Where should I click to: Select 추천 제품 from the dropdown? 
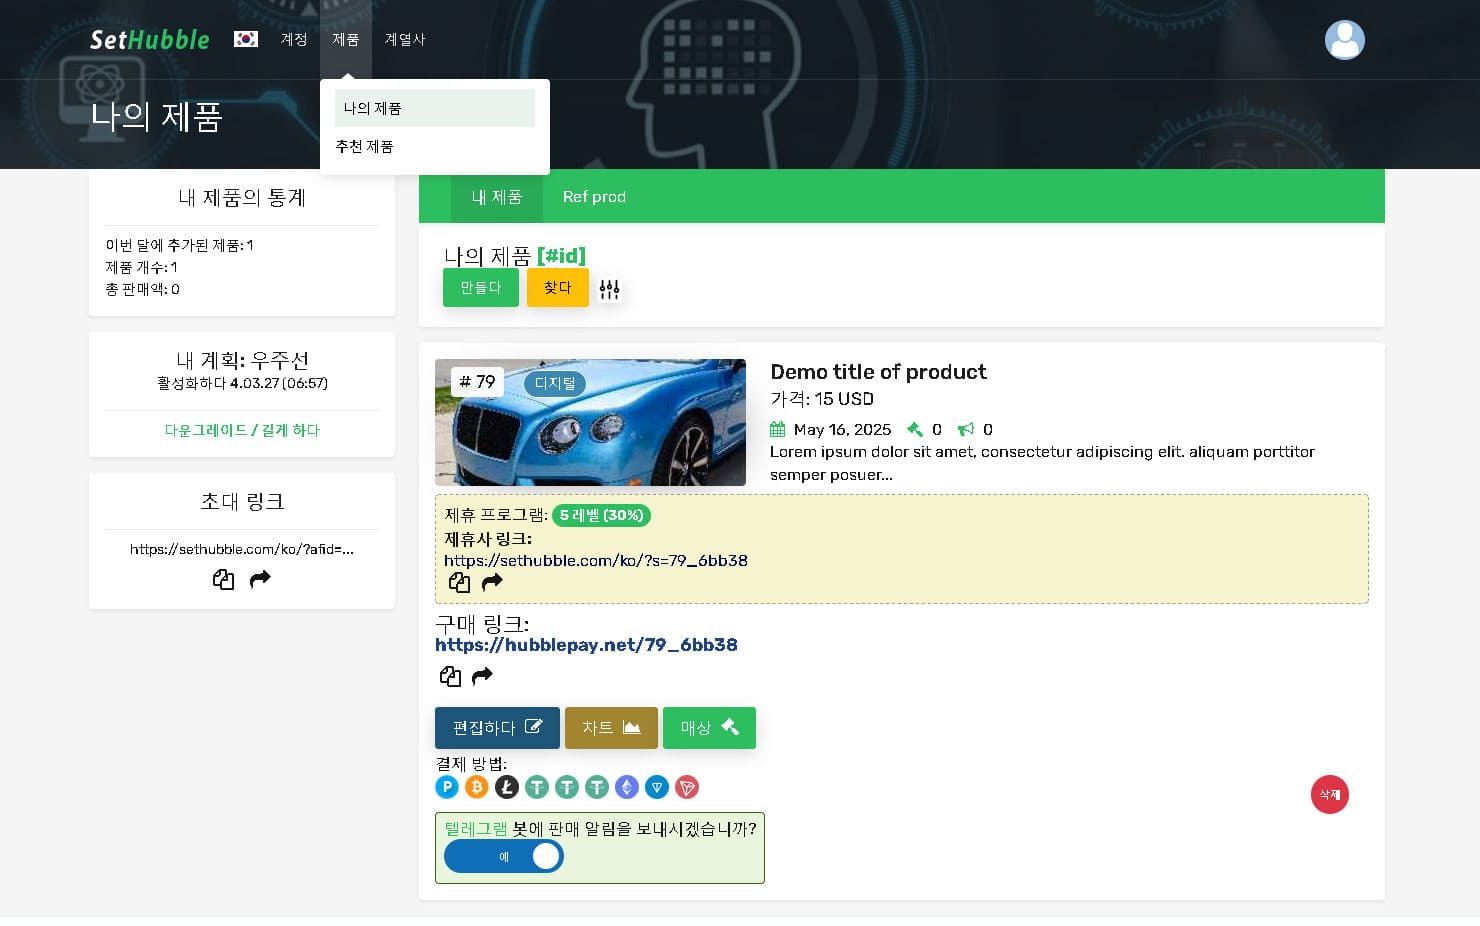pos(364,146)
